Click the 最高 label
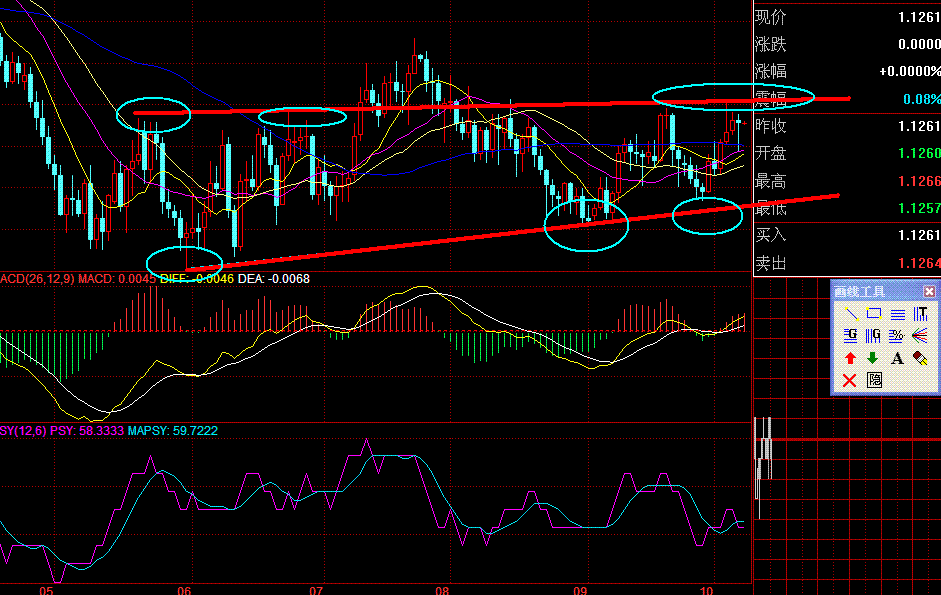The width and height of the screenshot is (941, 595). tap(771, 181)
